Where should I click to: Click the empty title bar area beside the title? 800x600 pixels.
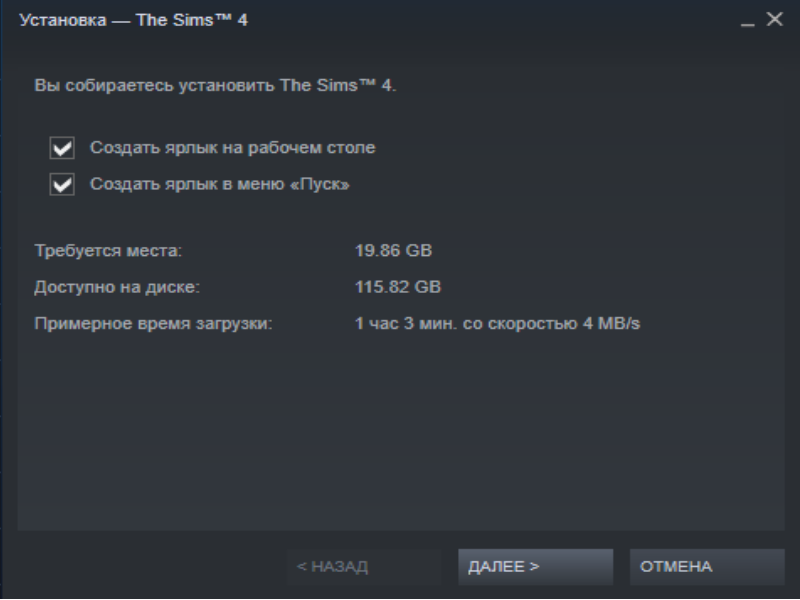click(x=490, y=20)
